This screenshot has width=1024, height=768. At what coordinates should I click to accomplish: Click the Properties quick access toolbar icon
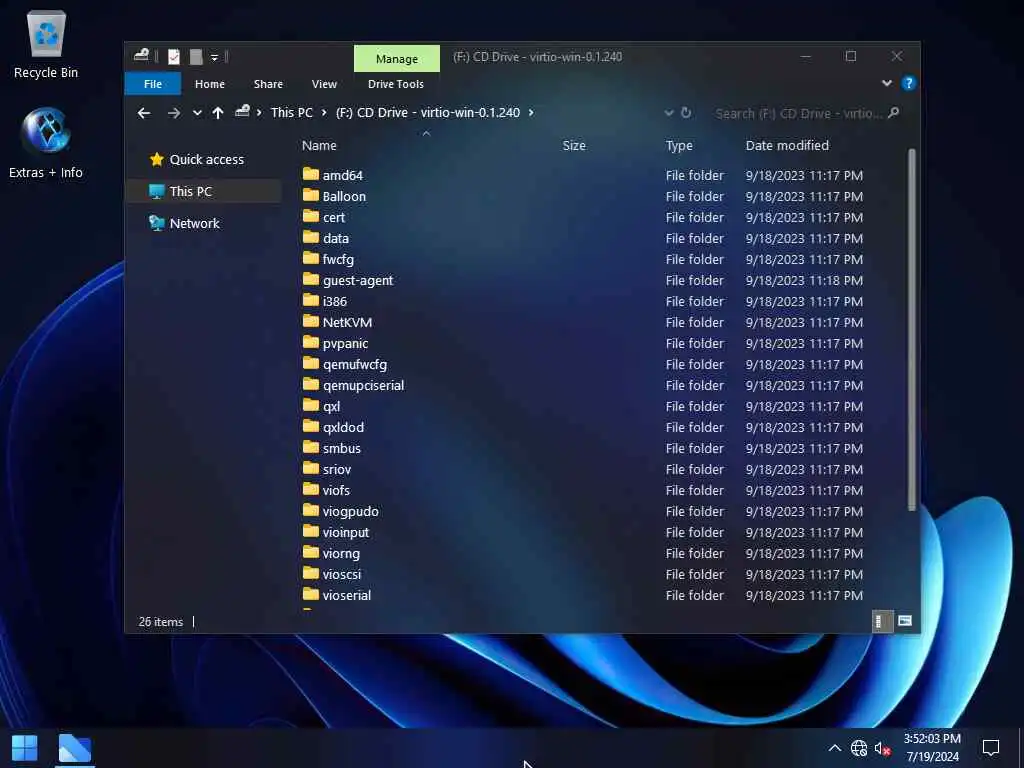[174, 57]
